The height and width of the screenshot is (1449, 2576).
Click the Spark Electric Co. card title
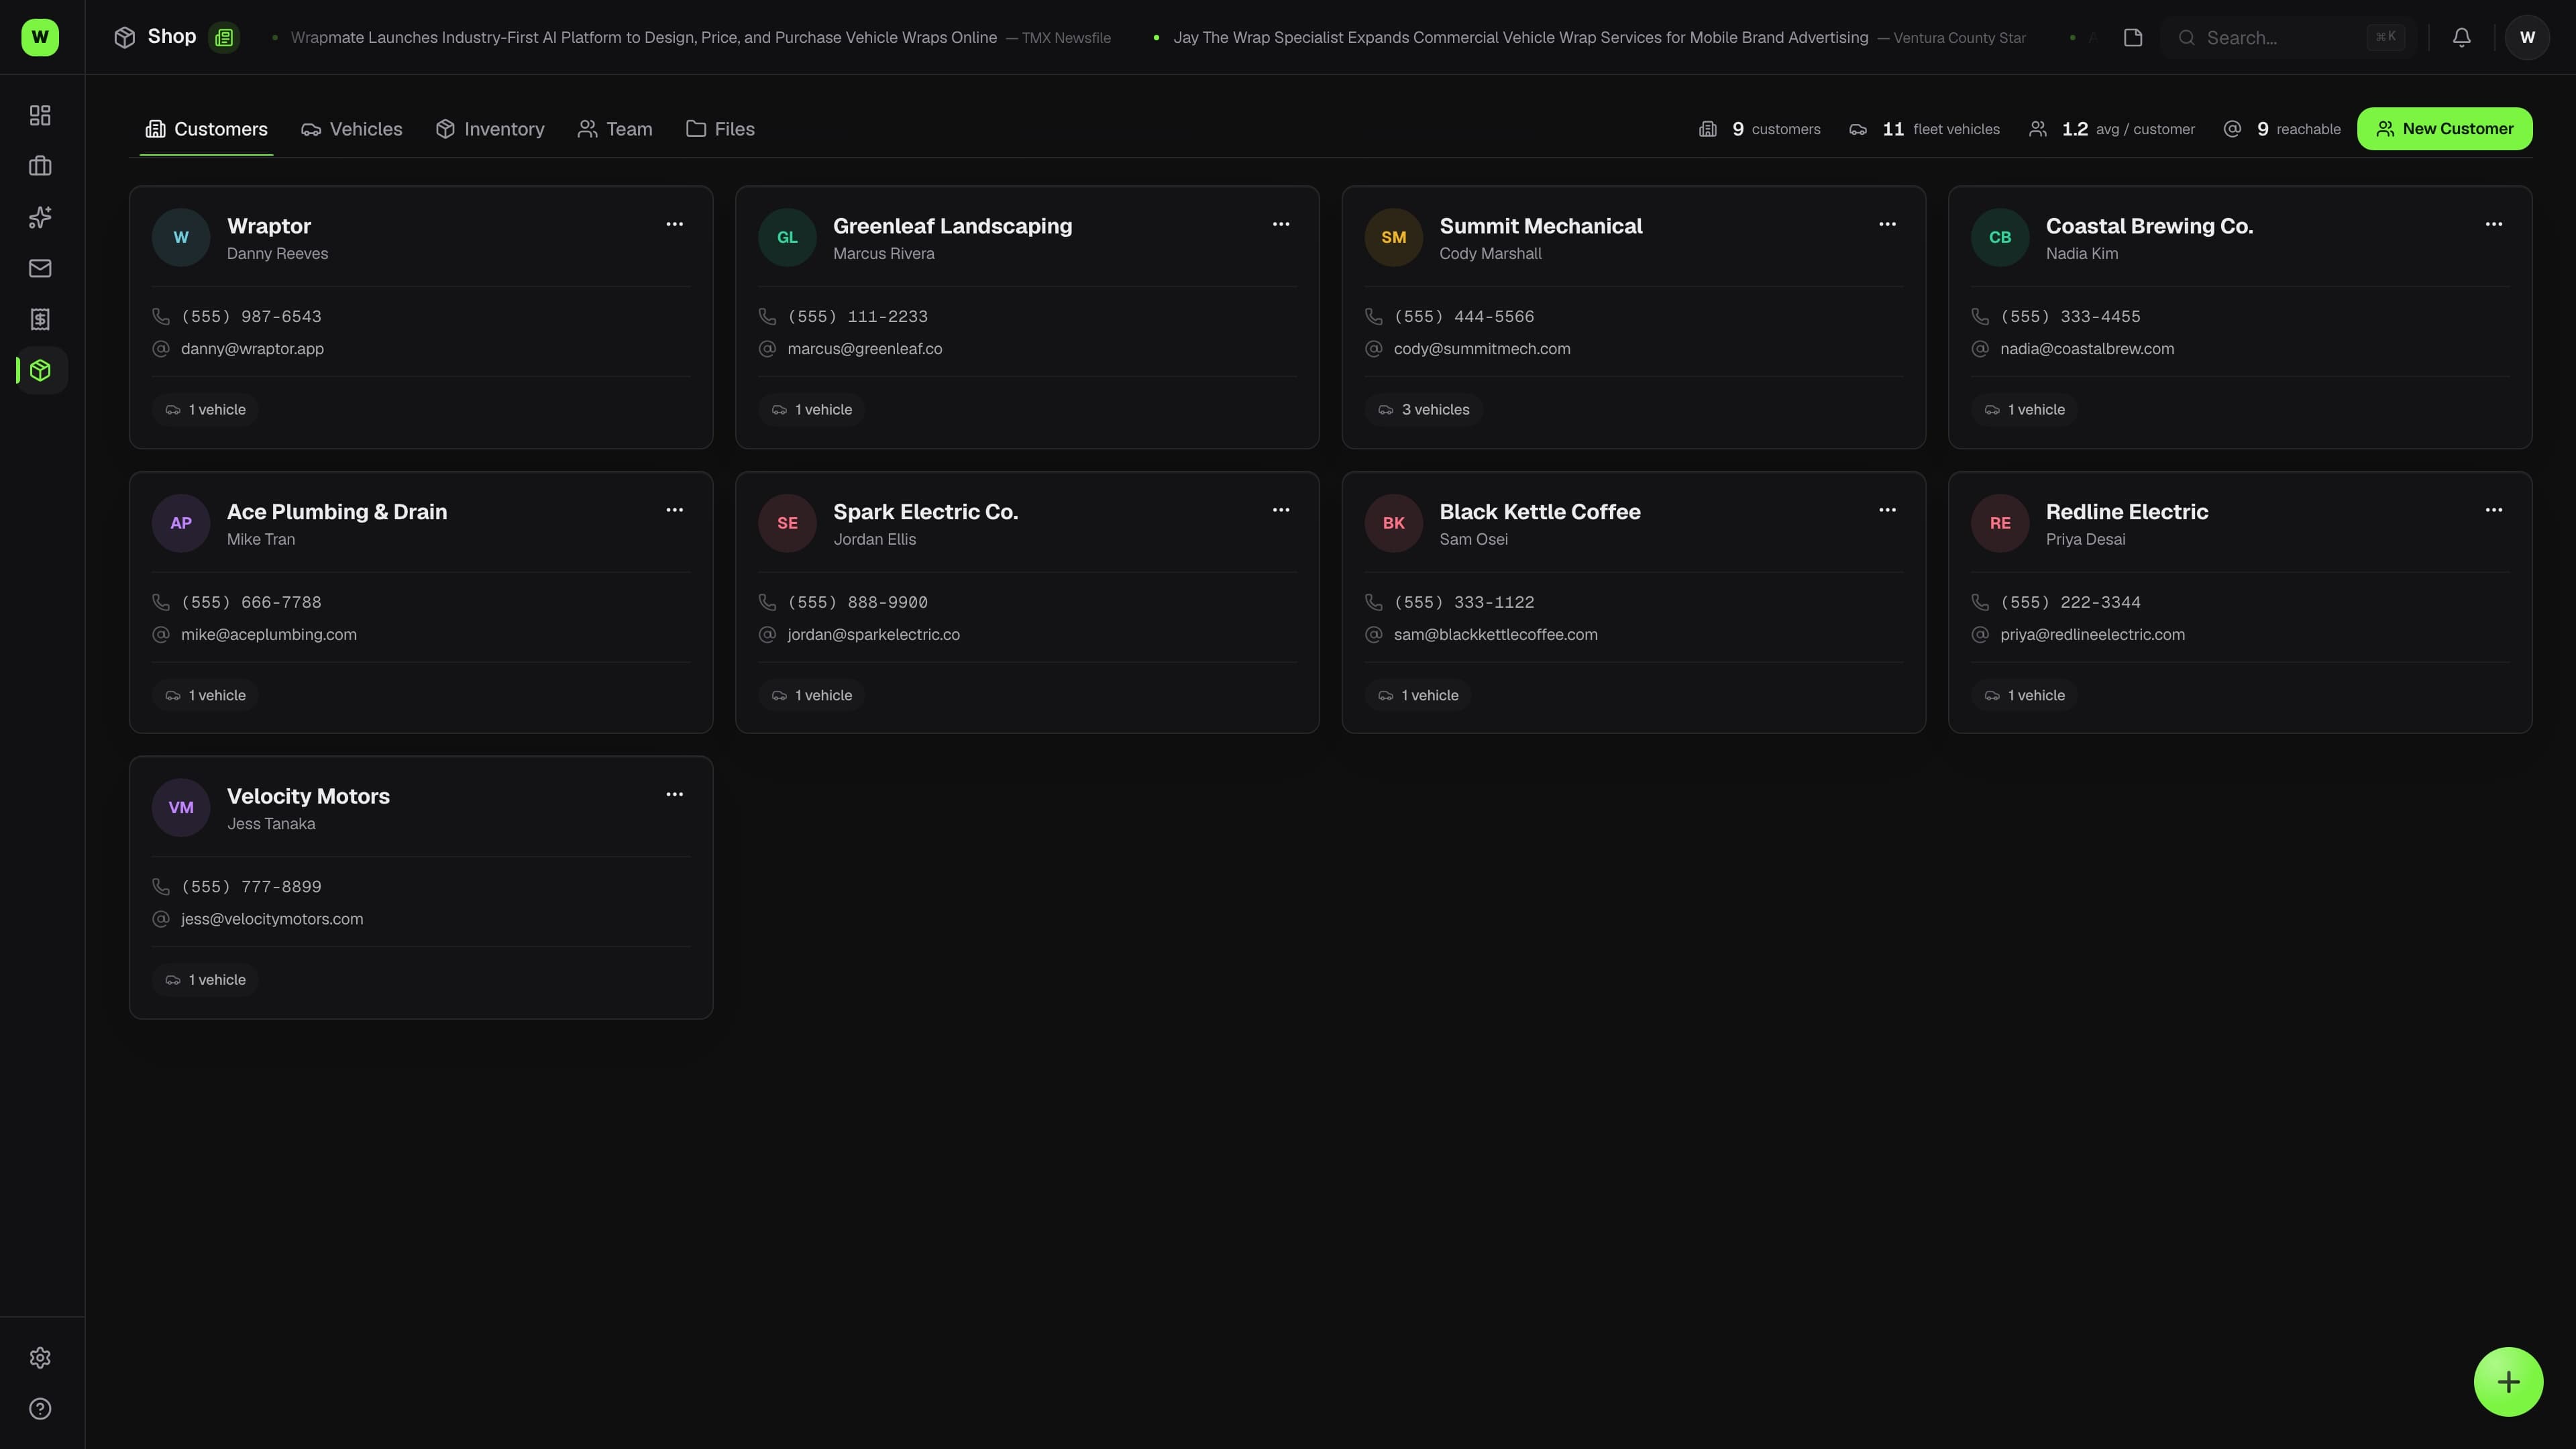tap(925, 512)
